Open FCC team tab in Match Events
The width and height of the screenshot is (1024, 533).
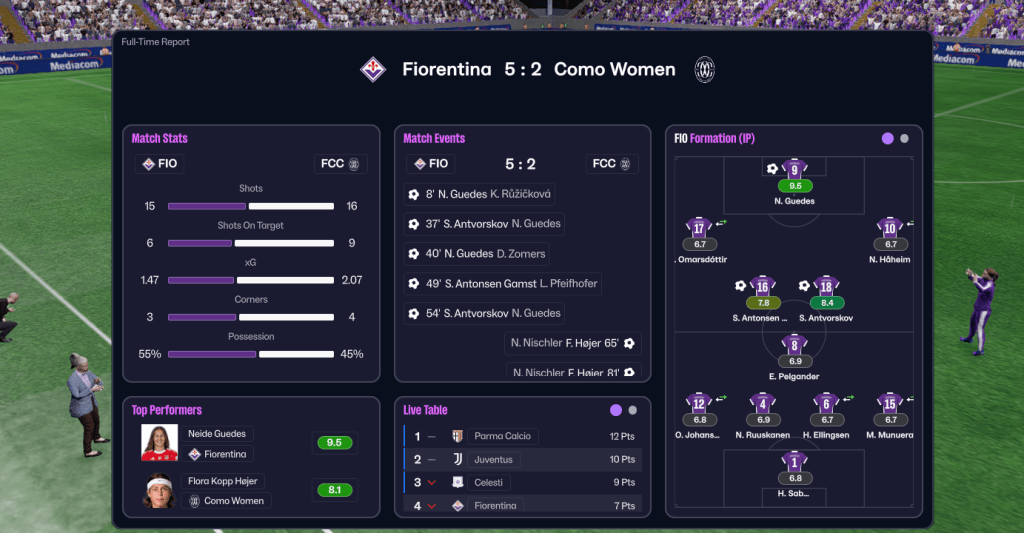click(x=611, y=163)
